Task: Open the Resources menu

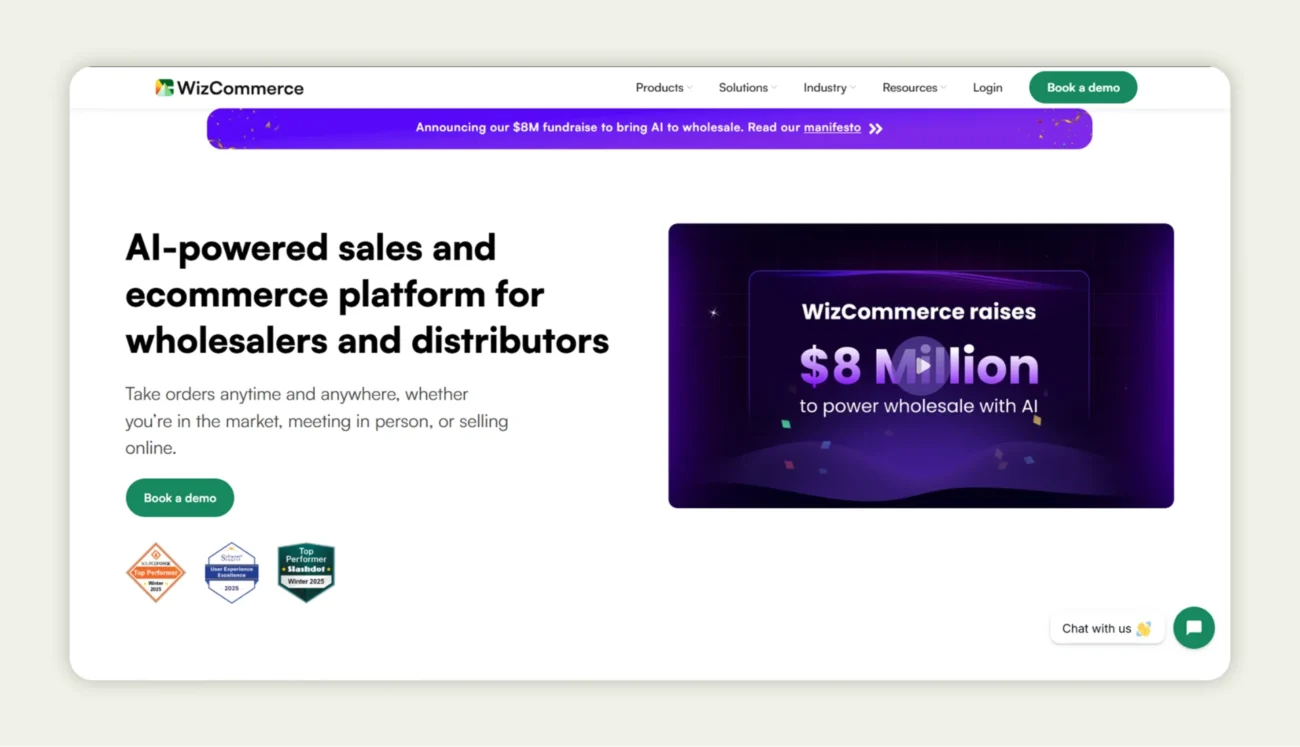Action: (912, 88)
